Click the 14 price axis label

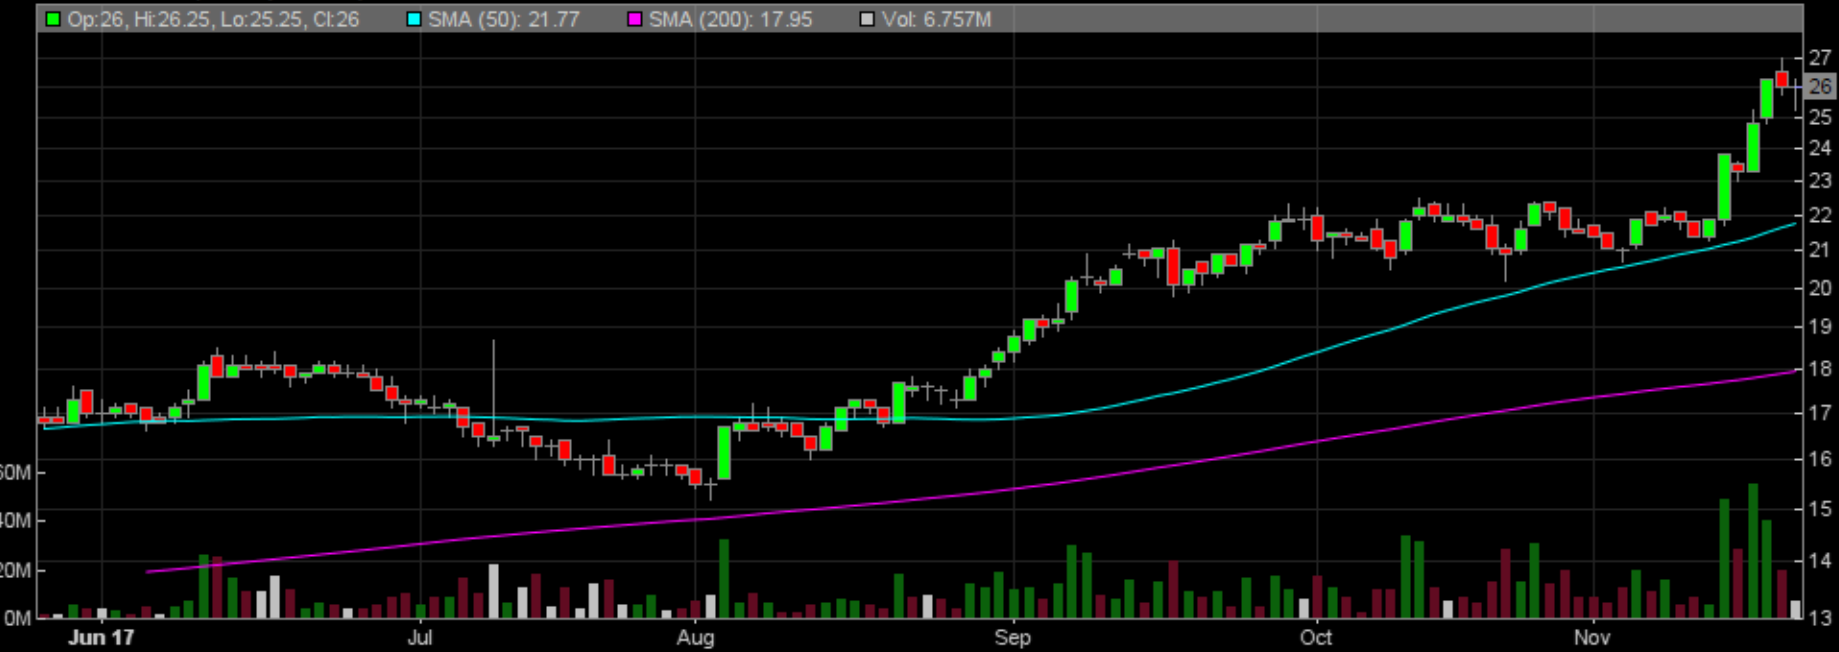click(x=1820, y=561)
